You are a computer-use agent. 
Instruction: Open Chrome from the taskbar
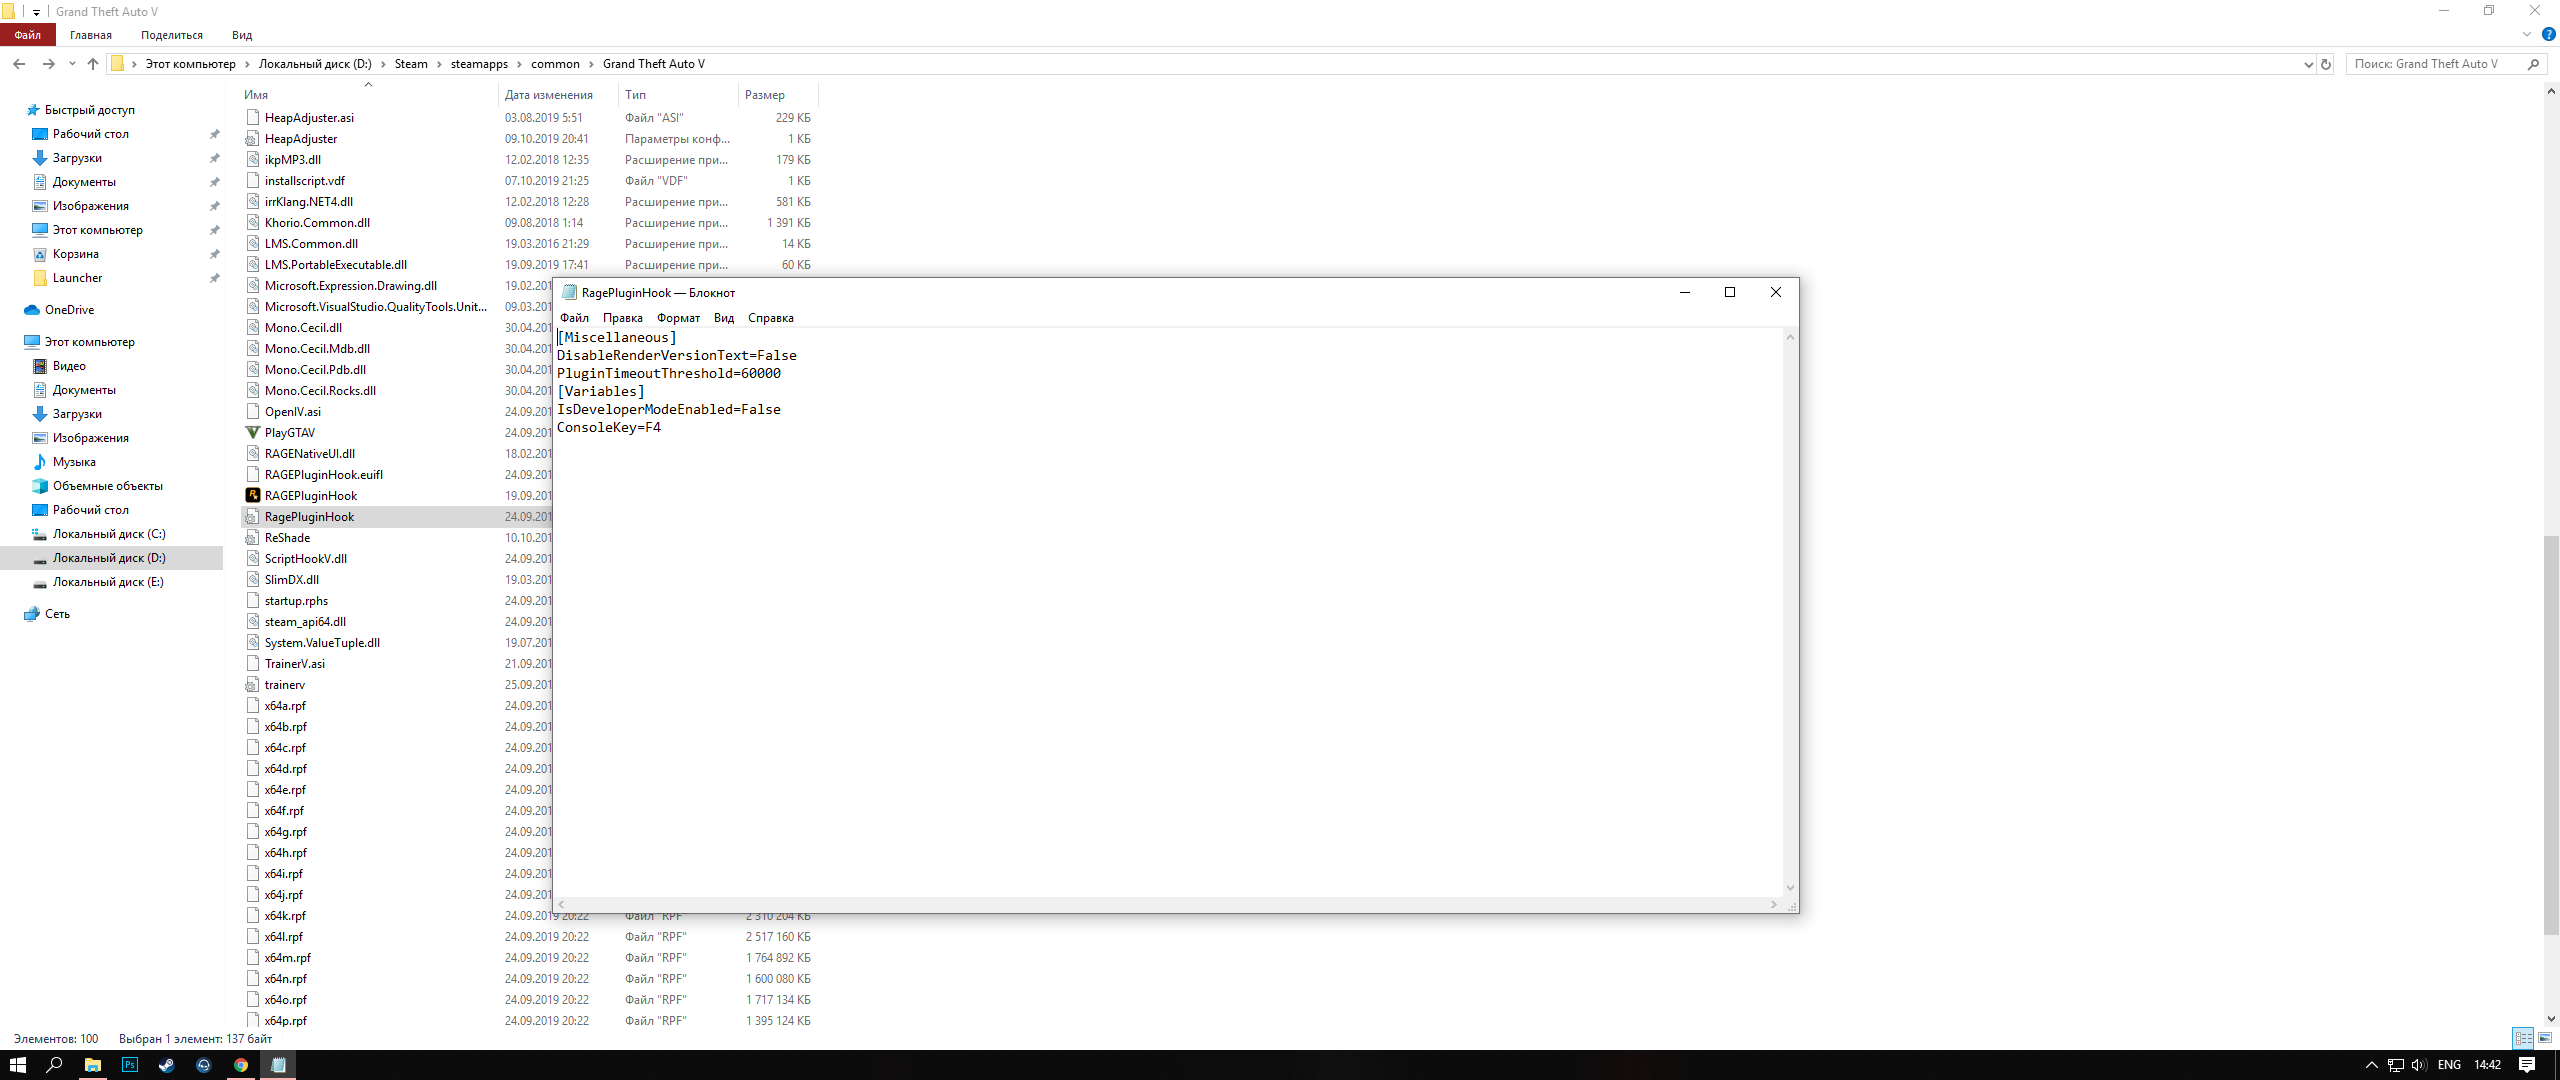pyautogui.click(x=241, y=1065)
